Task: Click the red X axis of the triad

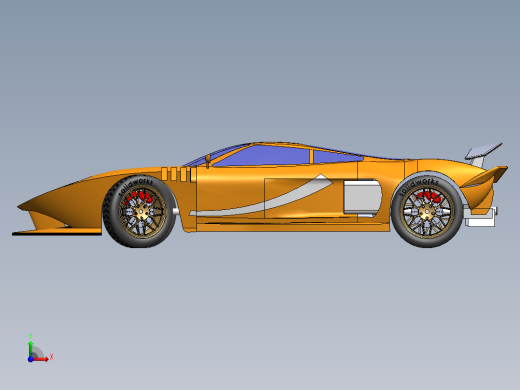Action: tap(41, 359)
